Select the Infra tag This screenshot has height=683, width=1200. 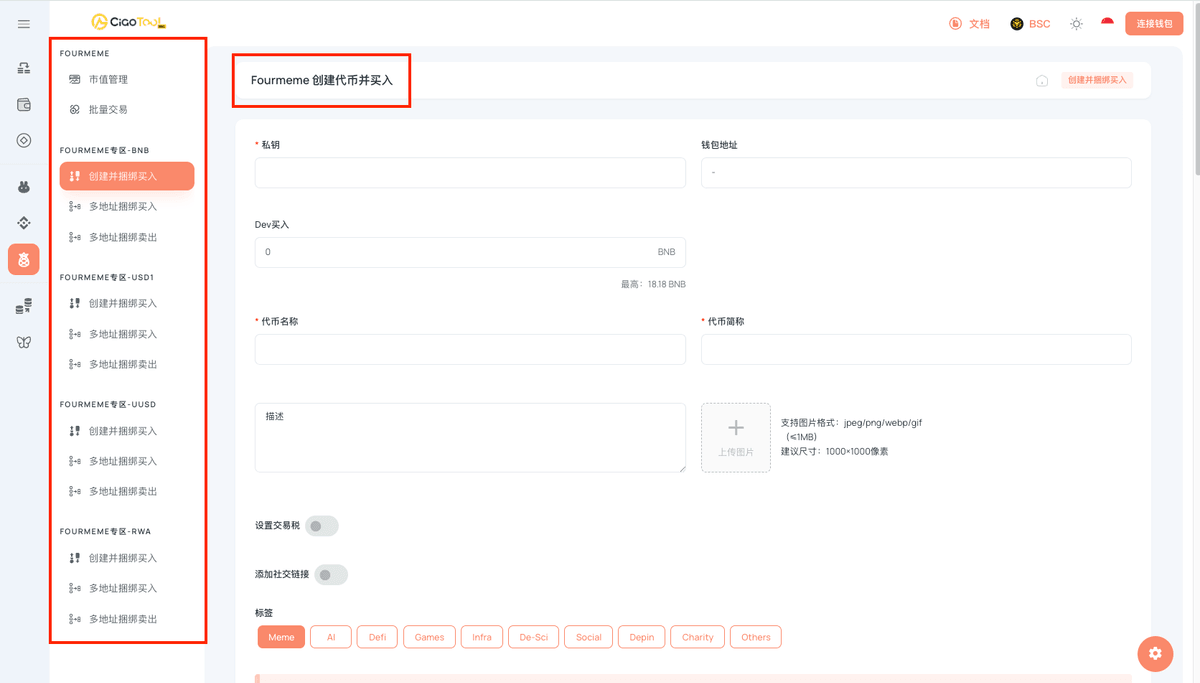click(482, 637)
